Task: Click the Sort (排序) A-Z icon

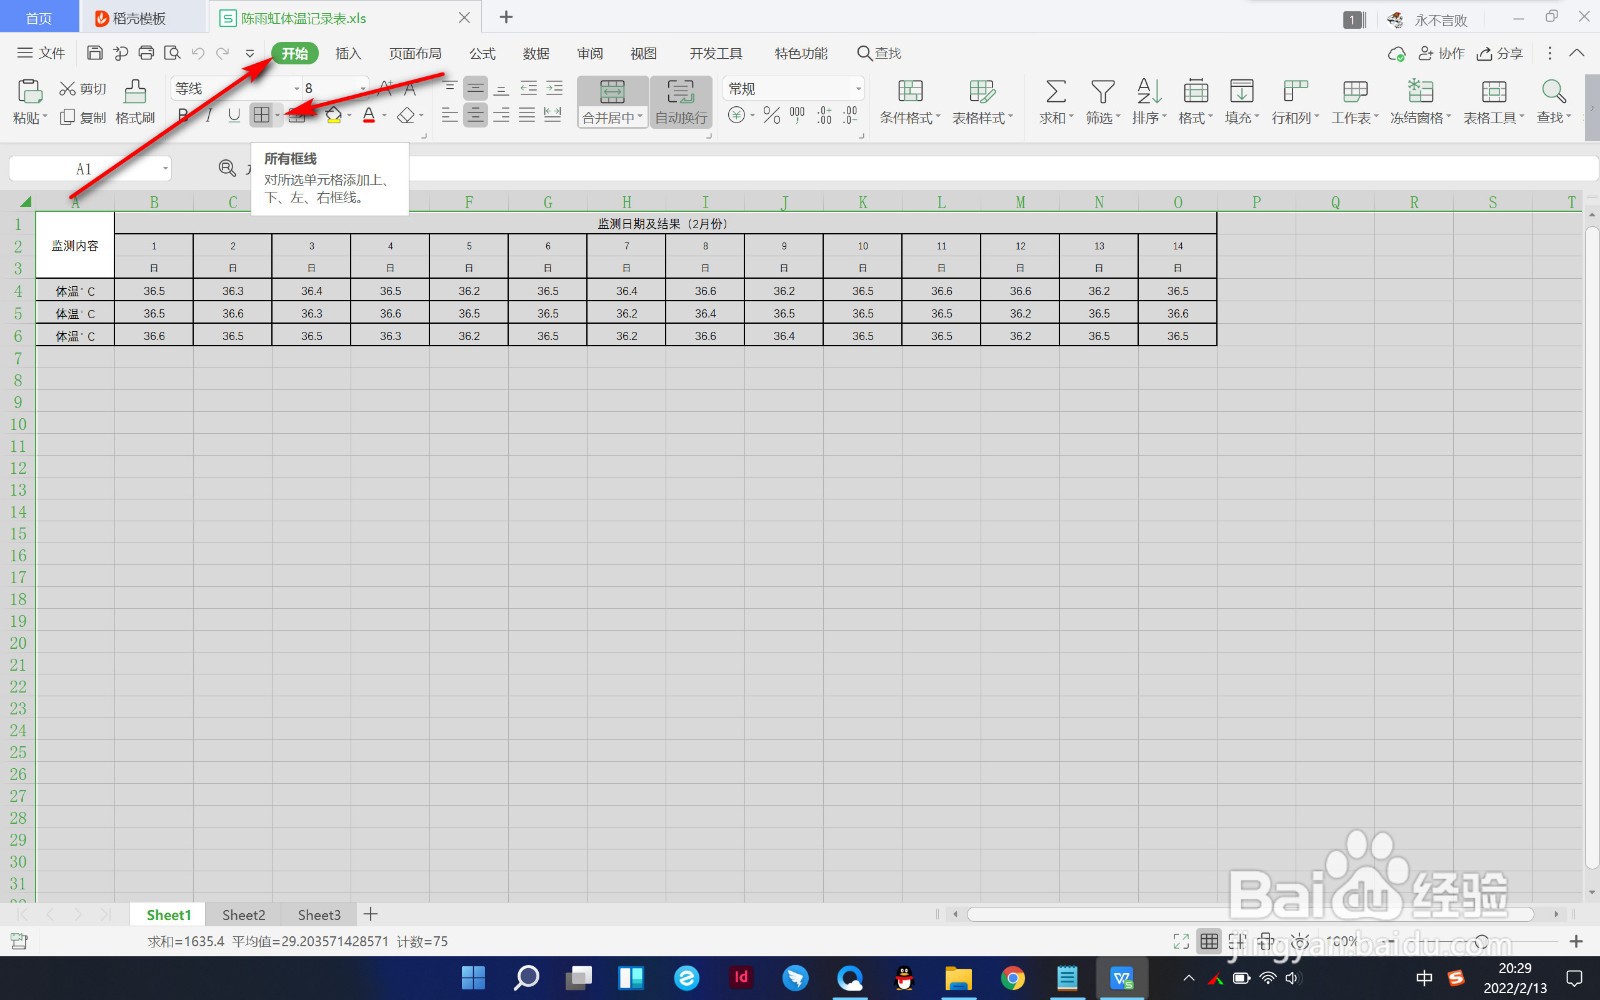Action: pyautogui.click(x=1149, y=92)
